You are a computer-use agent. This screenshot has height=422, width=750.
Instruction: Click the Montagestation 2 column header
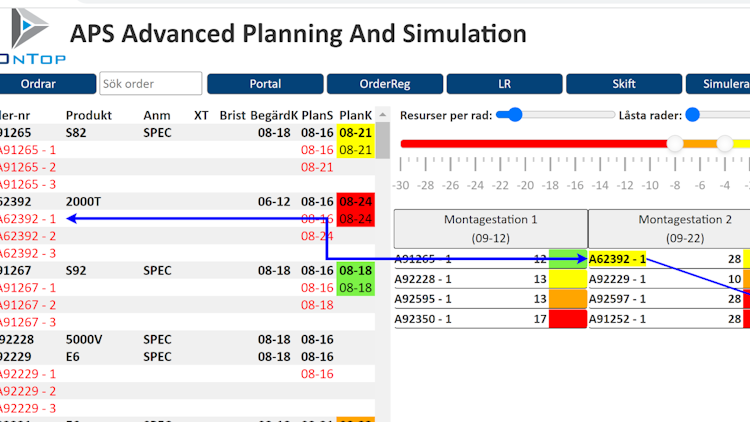pyautogui.click(x=669, y=229)
